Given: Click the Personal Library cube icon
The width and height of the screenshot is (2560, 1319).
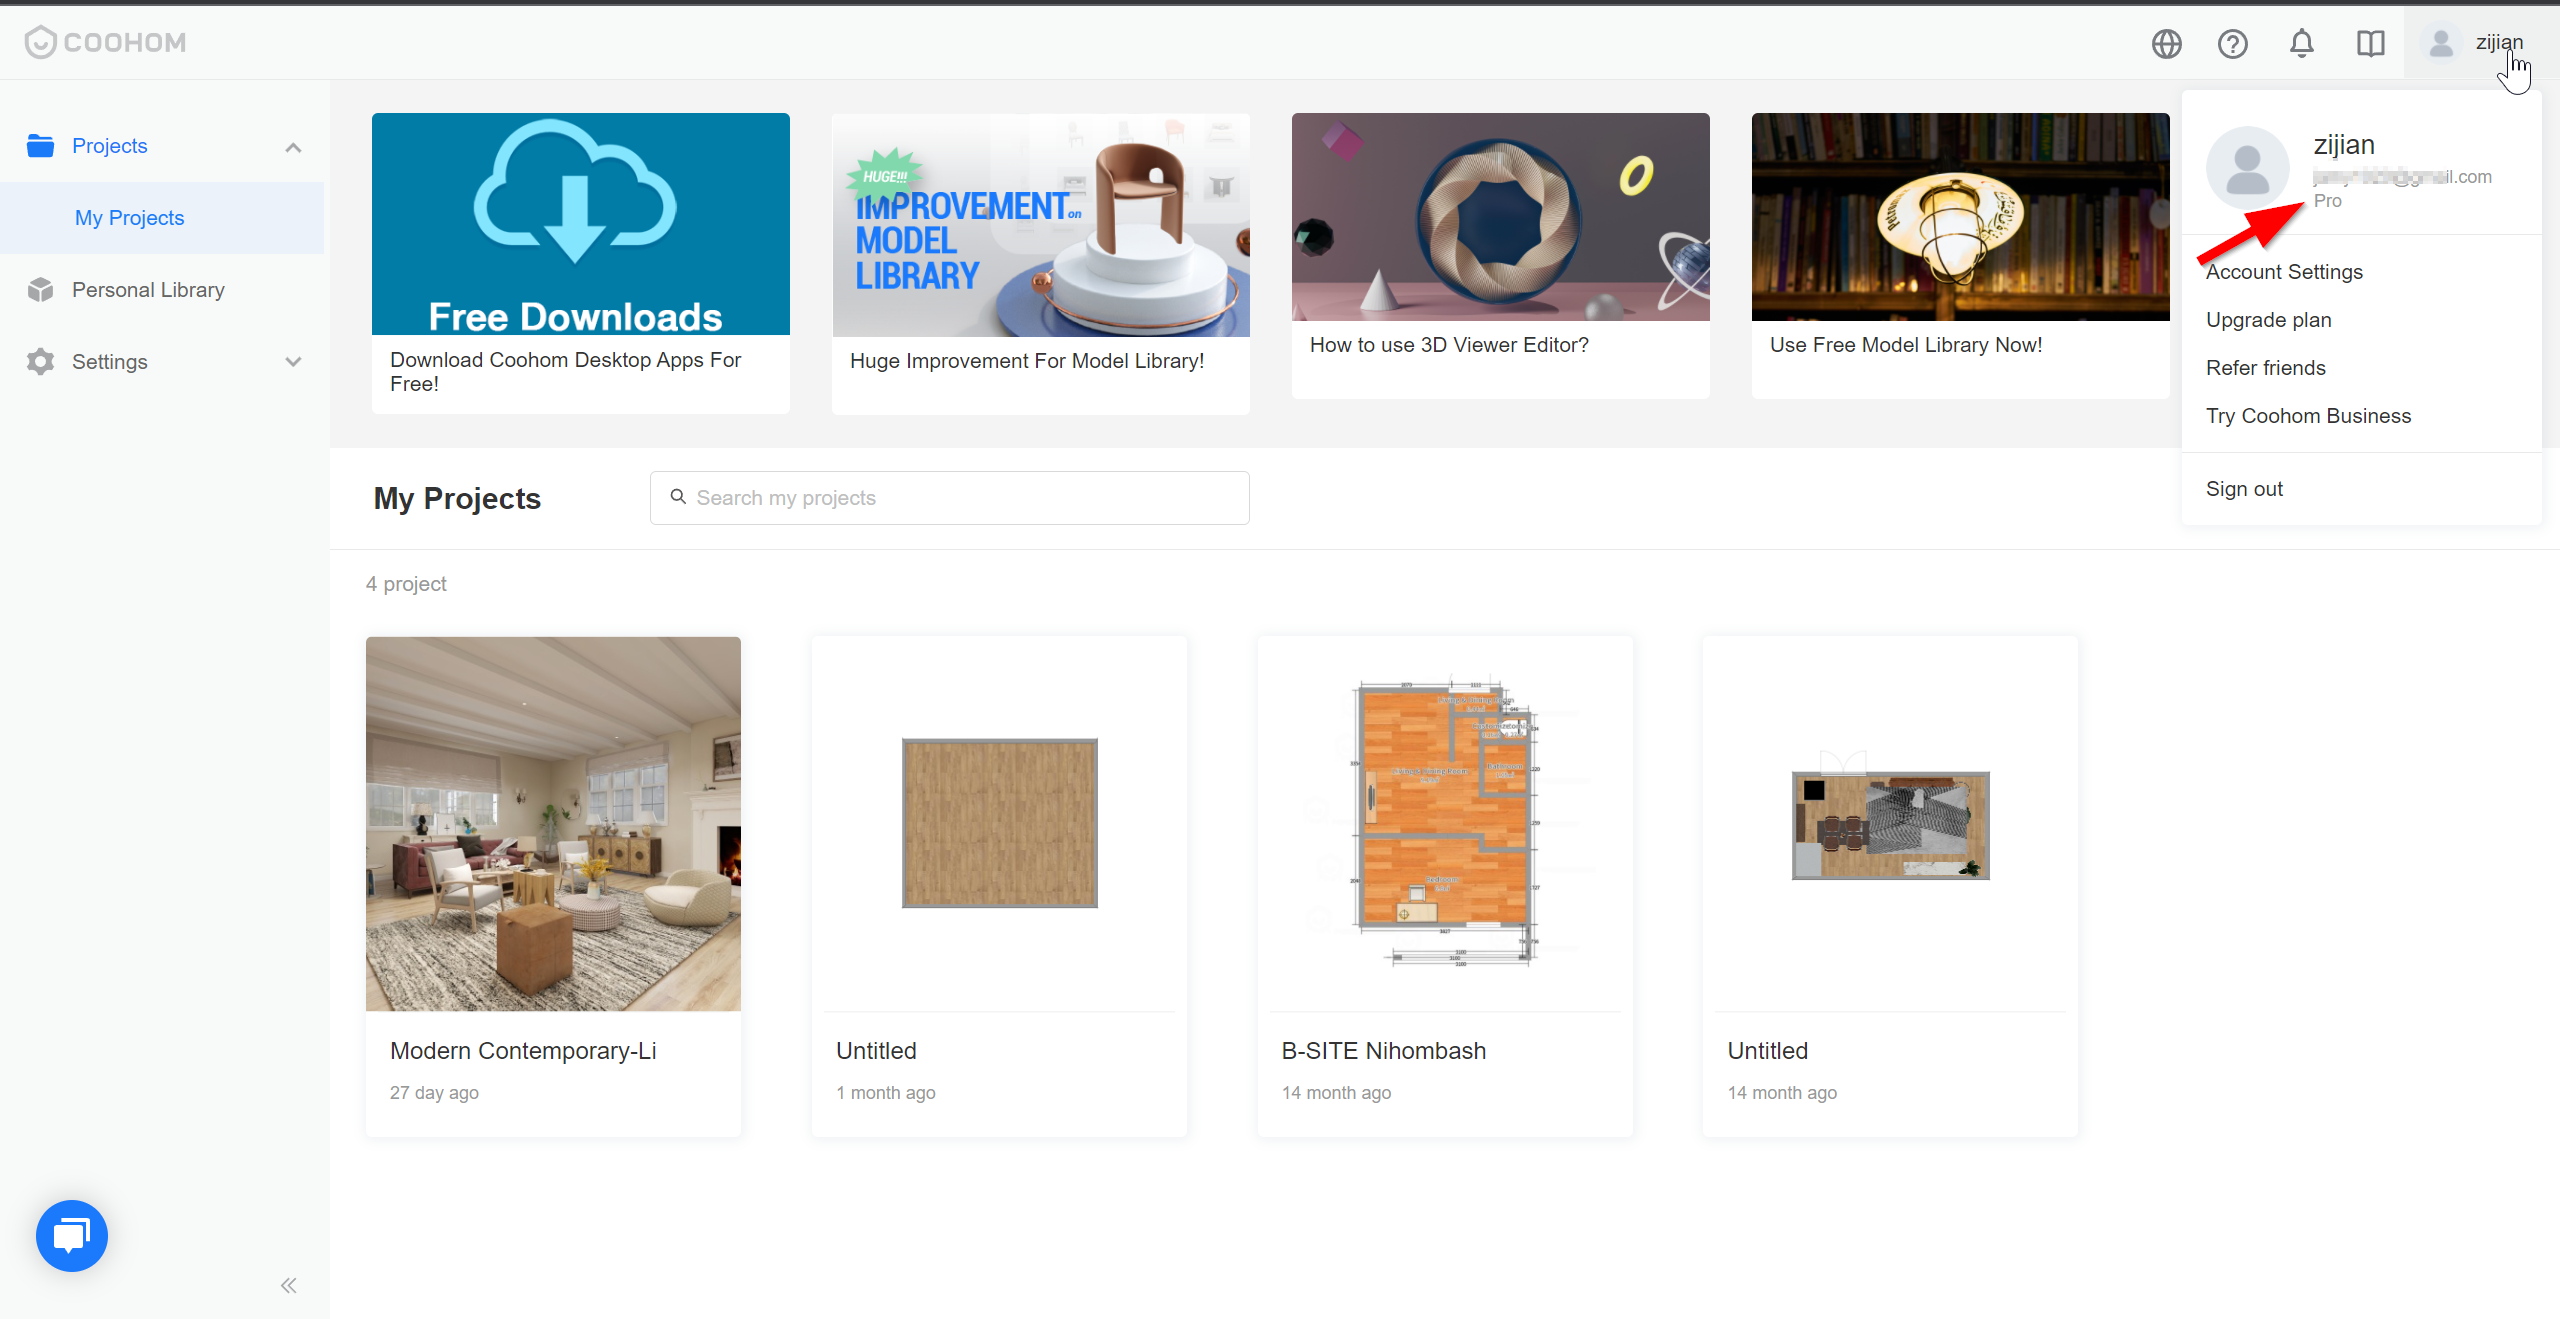Looking at the screenshot, I should click(41, 290).
